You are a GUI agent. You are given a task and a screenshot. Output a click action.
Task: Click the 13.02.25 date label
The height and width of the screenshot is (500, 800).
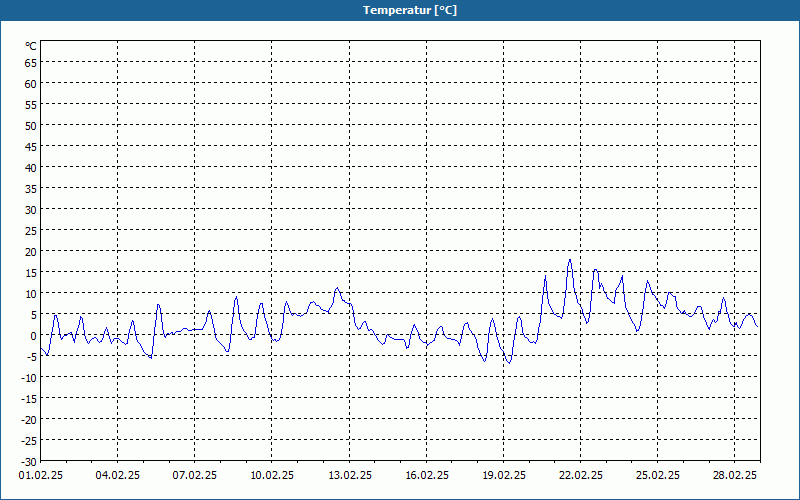click(x=349, y=476)
